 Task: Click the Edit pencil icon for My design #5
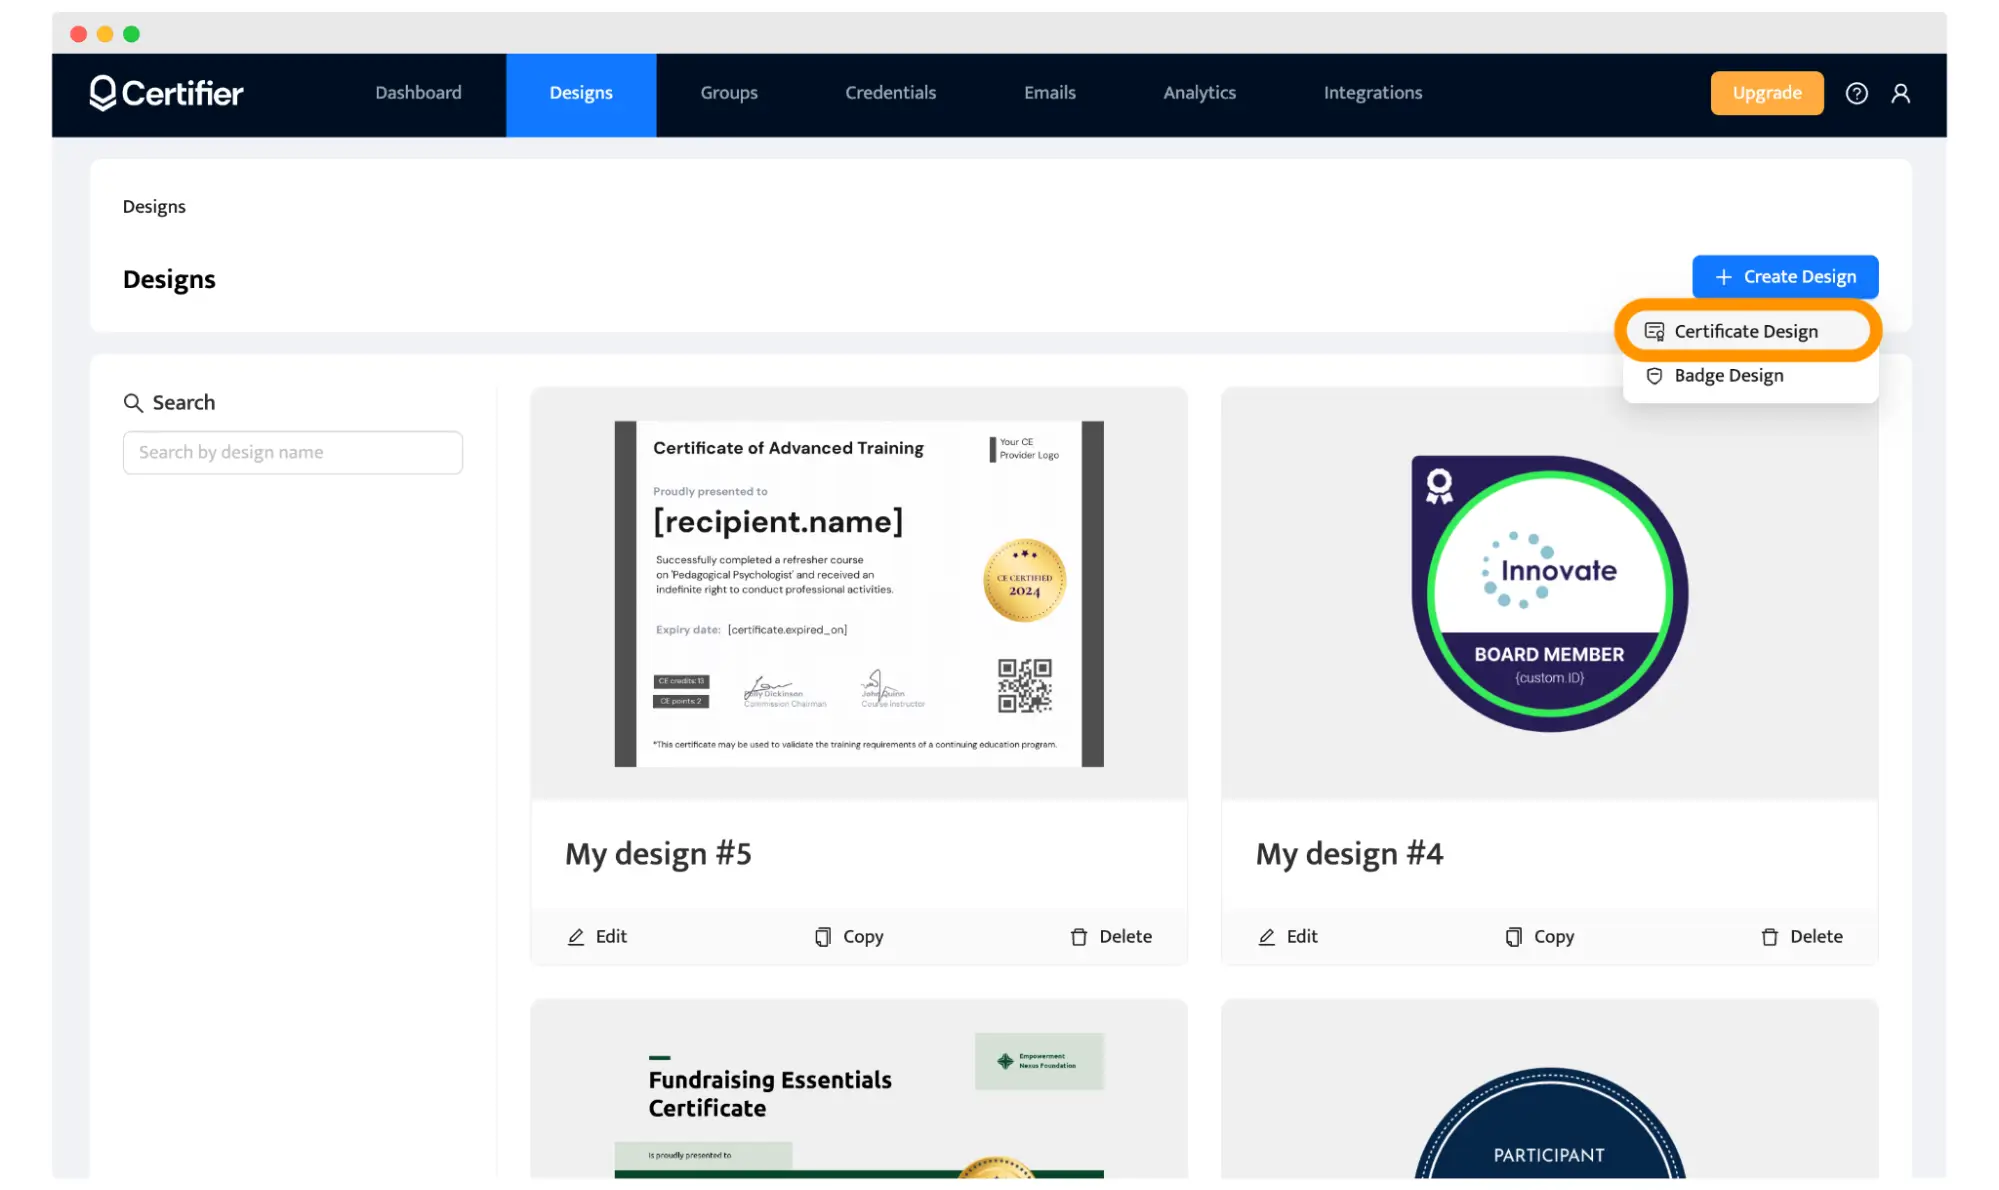coord(576,937)
